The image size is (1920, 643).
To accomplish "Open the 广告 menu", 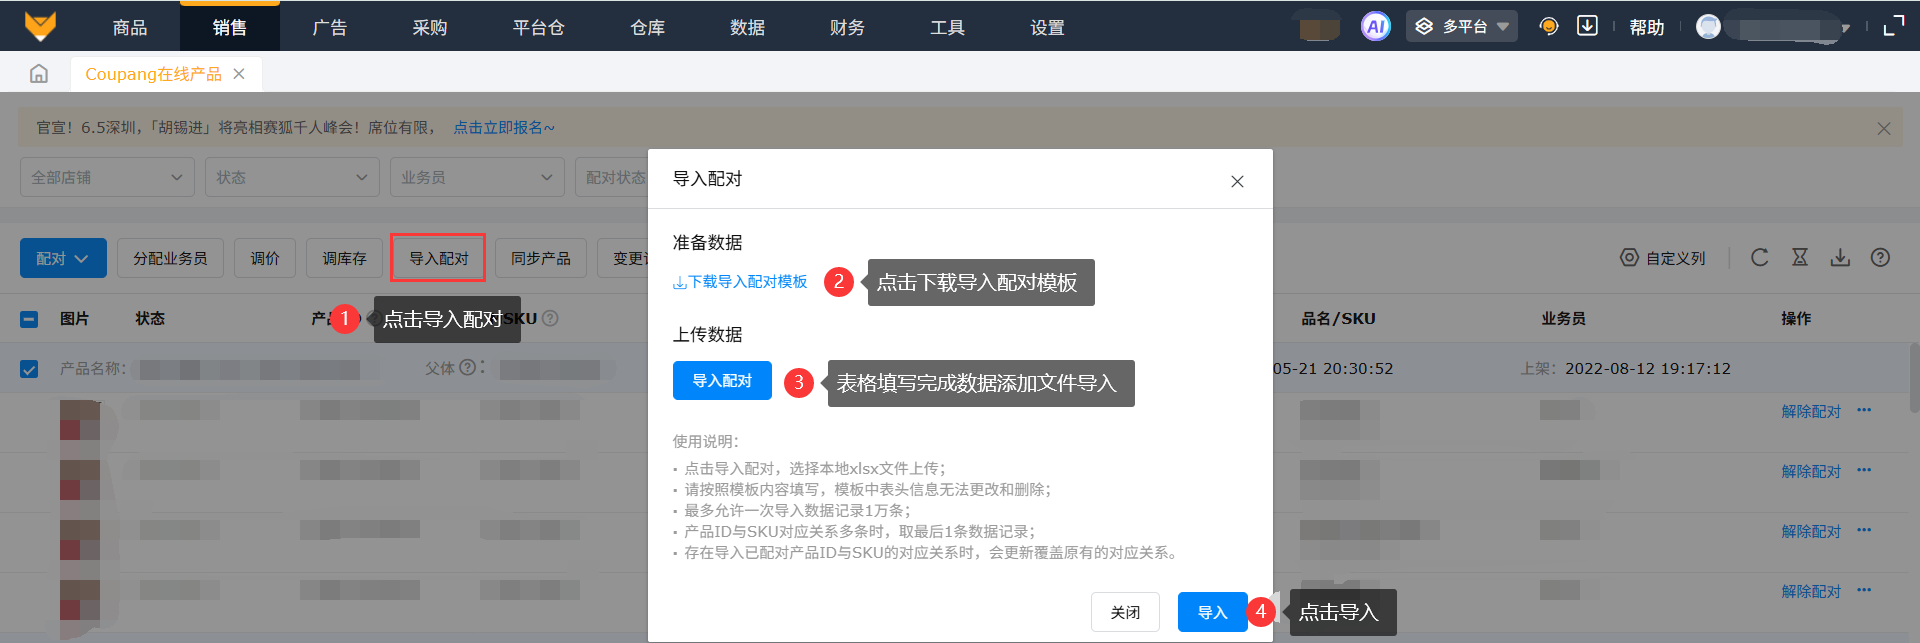I will pos(330,27).
